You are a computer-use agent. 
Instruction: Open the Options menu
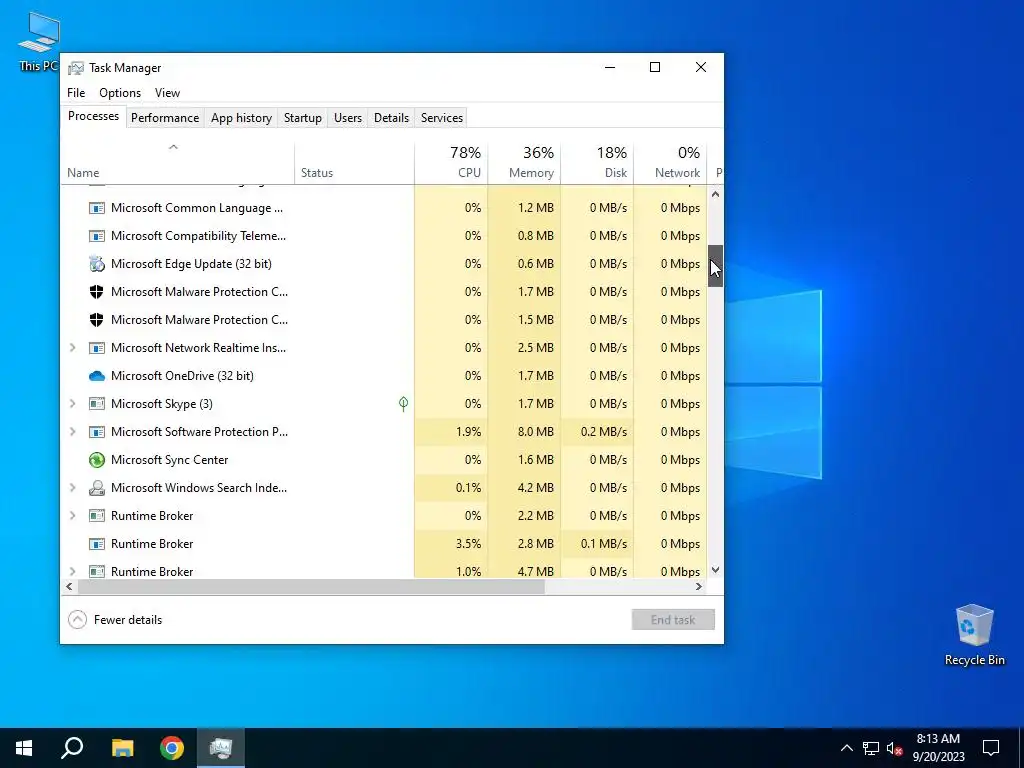coord(120,93)
